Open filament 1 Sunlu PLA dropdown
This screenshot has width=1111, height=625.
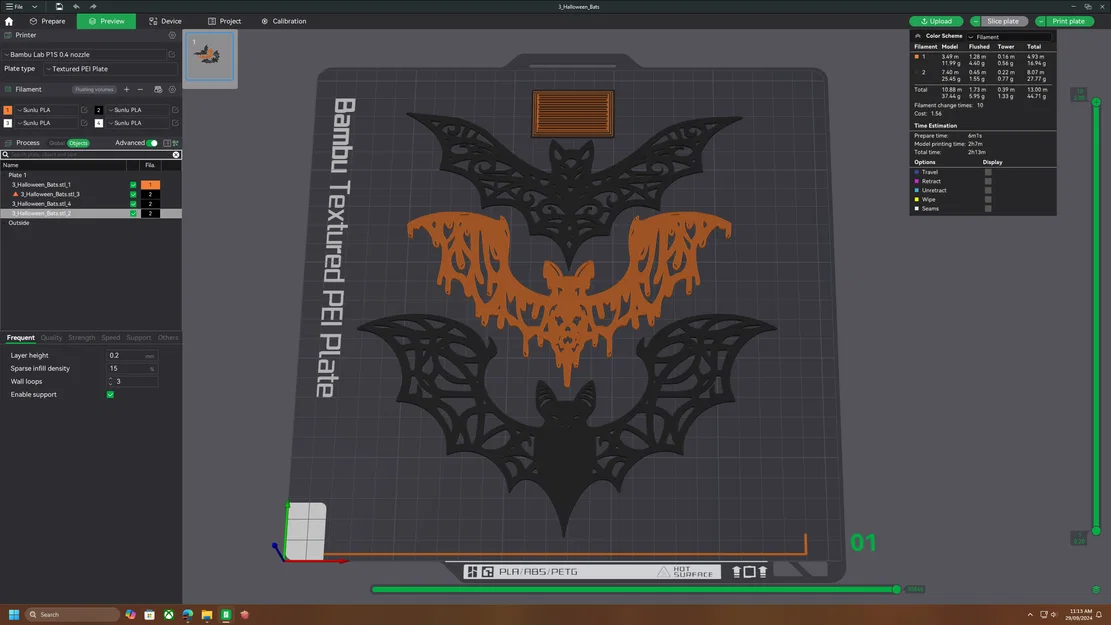47,110
